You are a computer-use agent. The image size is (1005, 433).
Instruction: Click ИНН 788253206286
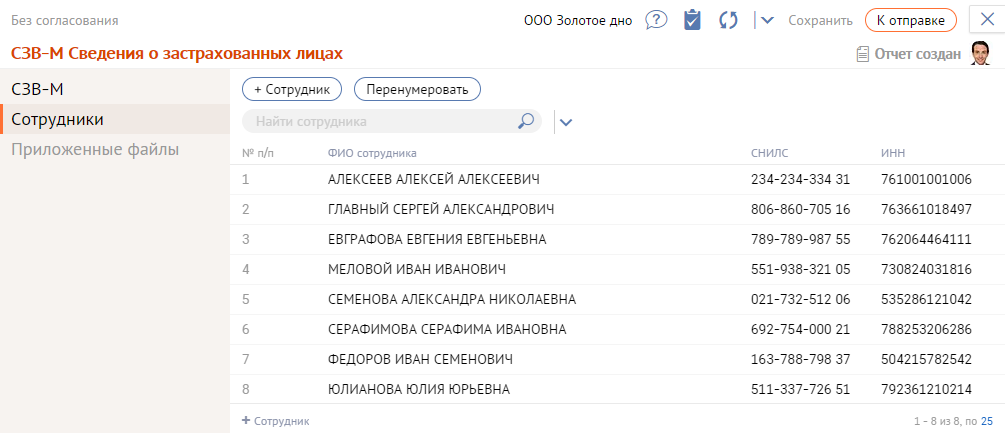[x=926, y=329]
